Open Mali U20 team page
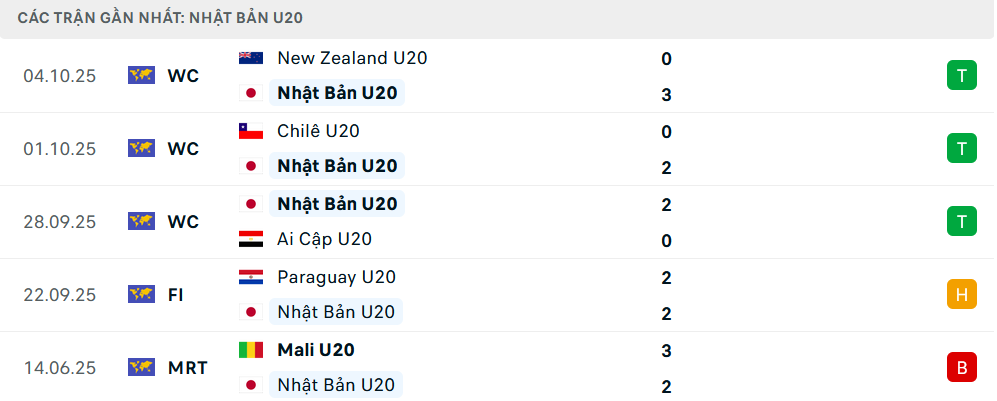The height and width of the screenshot is (401, 997). [316, 350]
